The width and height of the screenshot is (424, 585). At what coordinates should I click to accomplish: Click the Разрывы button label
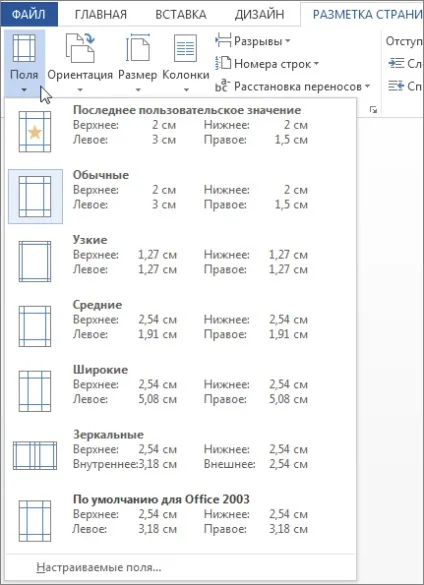pyautogui.click(x=258, y=41)
